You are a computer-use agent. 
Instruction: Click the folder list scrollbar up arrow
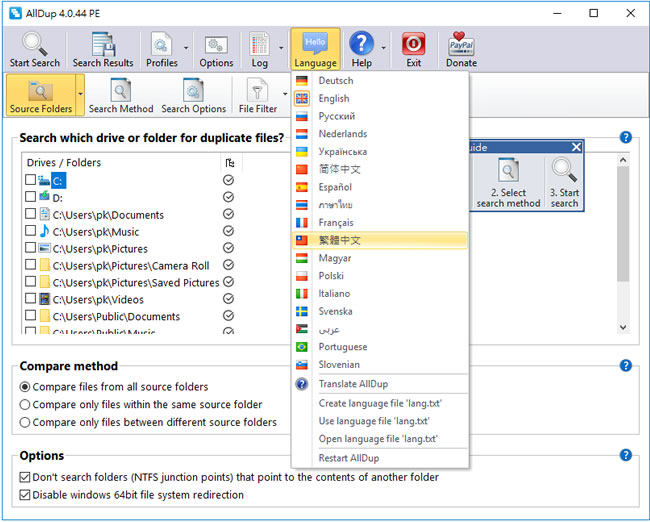623,160
